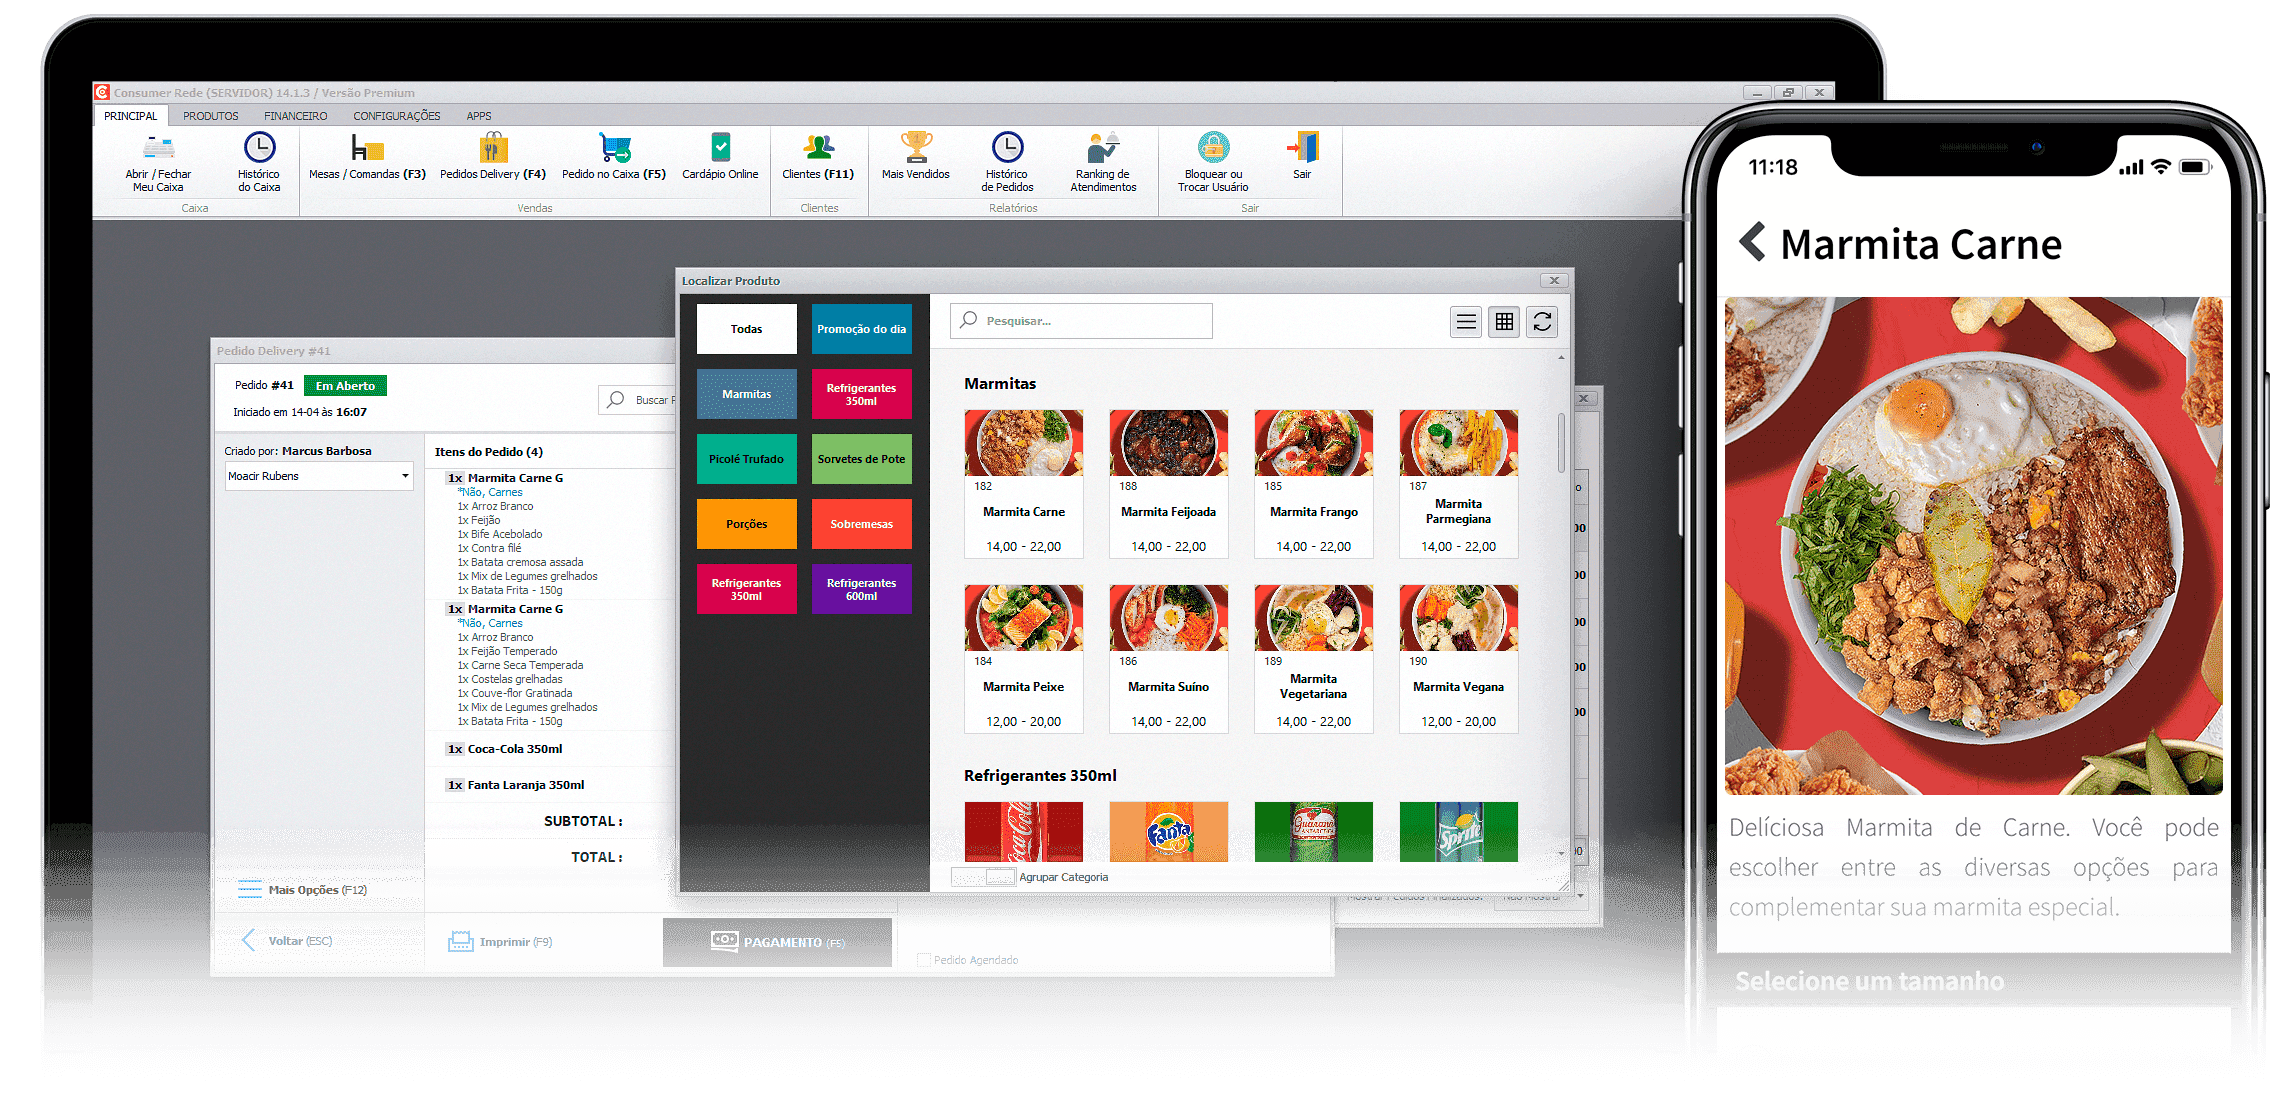Open Cardápio Online

coord(720,157)
